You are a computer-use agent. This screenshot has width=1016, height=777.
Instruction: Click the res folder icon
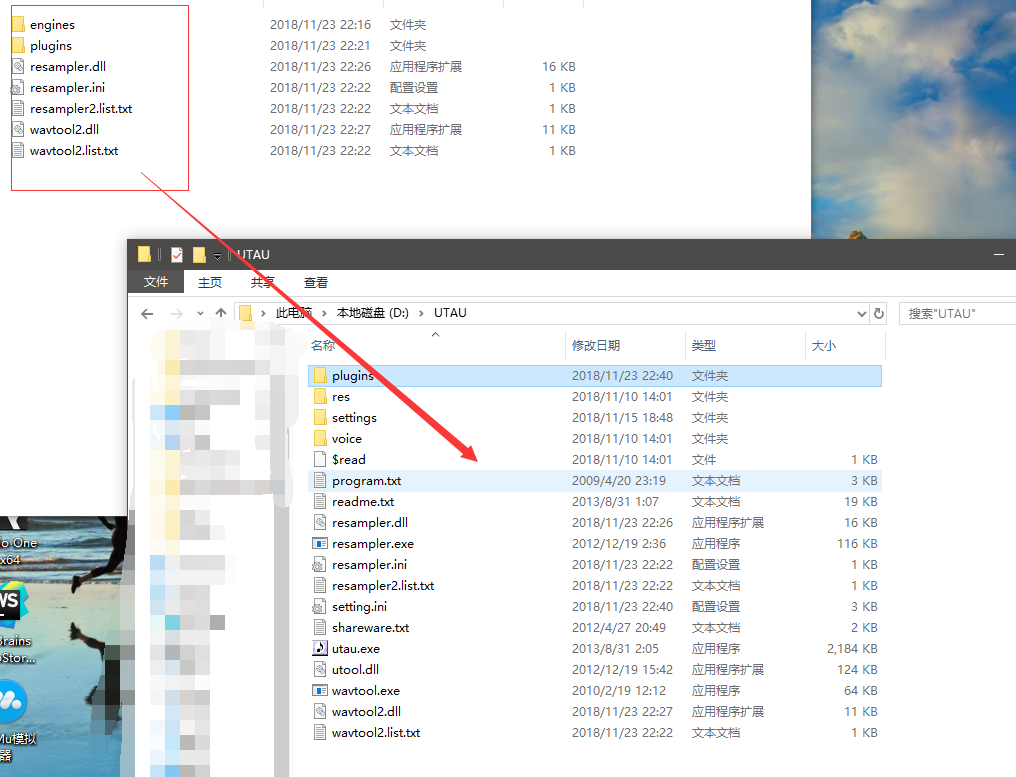click(x=319, y=397)
